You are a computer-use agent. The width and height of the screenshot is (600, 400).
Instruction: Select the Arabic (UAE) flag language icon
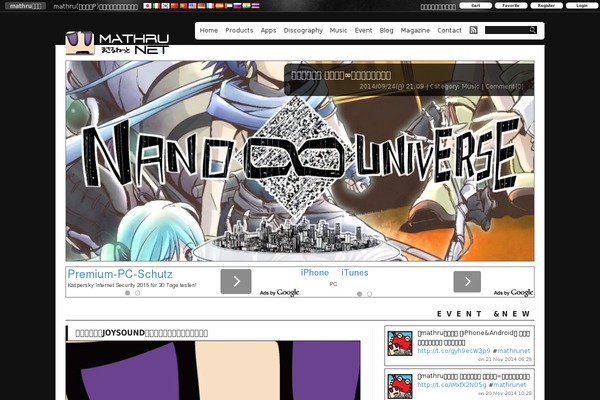tap(228, 6)
